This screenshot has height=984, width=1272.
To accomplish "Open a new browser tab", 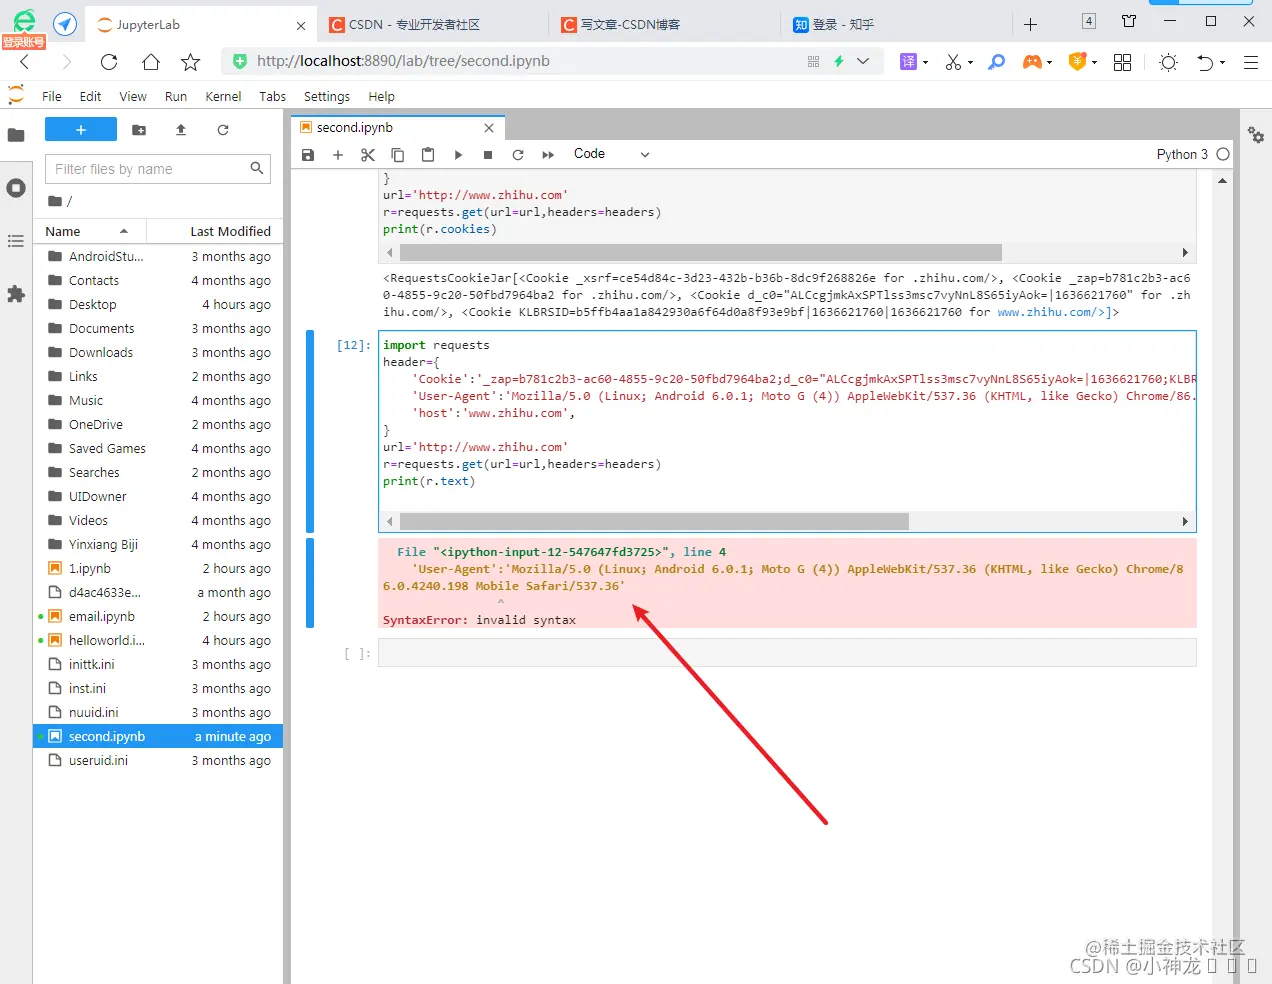I will click(x=1031, y=24).
